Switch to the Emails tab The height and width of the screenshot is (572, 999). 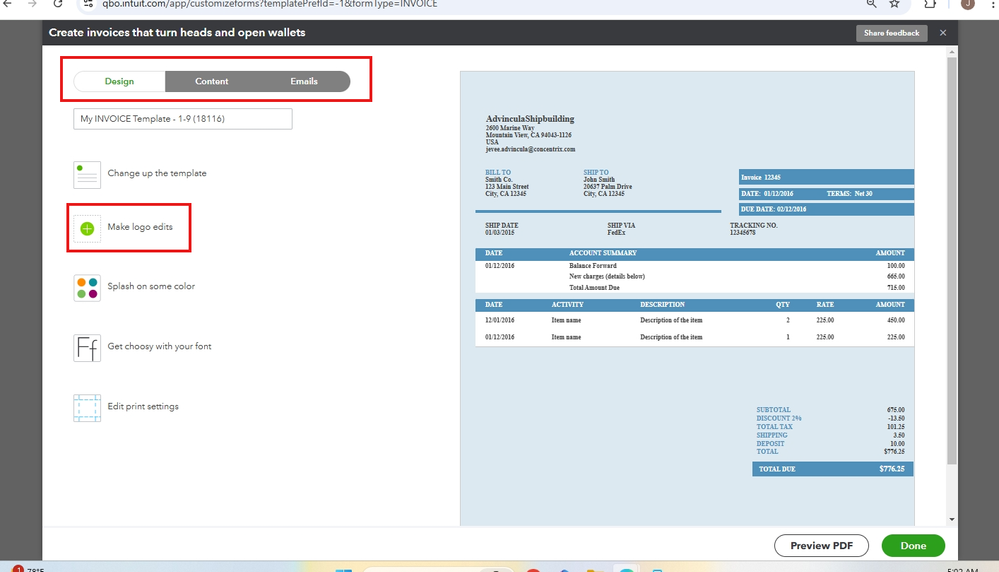click(304, 82)
